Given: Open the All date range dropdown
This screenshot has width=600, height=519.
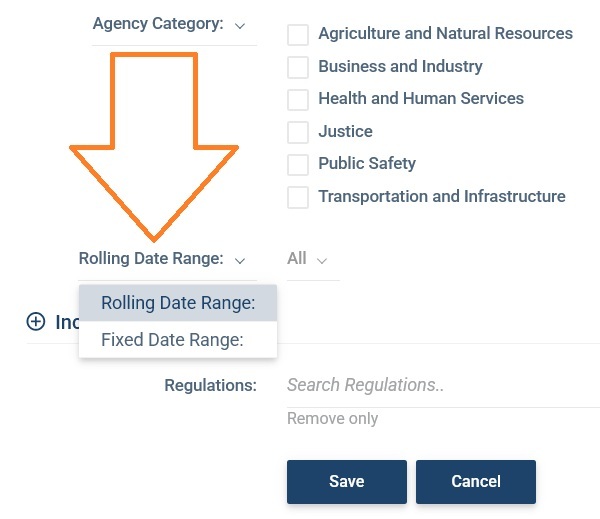Looking at the screenshot, I should coord(307,259).
